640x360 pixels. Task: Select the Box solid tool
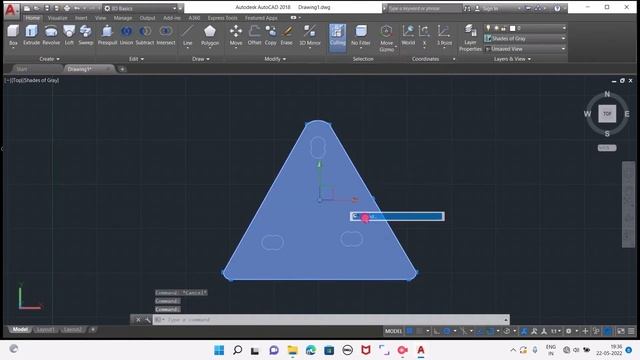pyautogui.click(x=13, y=35)
